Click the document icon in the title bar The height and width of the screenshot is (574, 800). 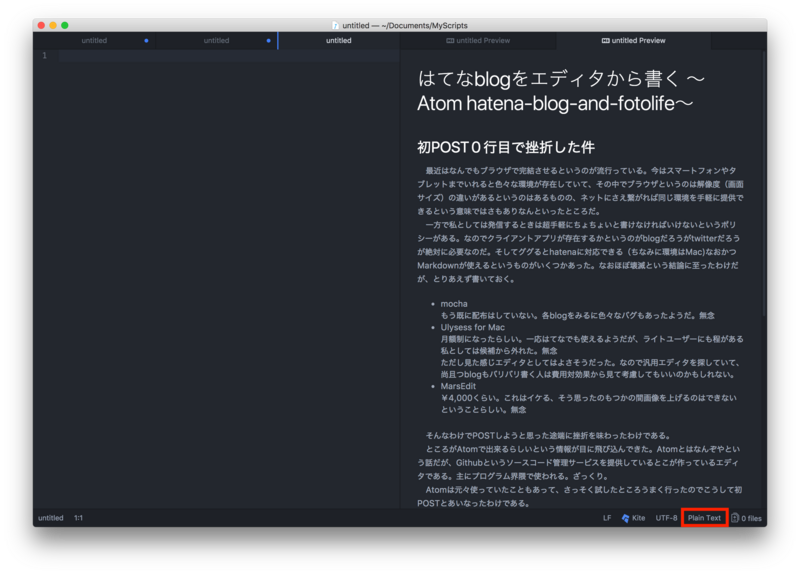point(335,26)
